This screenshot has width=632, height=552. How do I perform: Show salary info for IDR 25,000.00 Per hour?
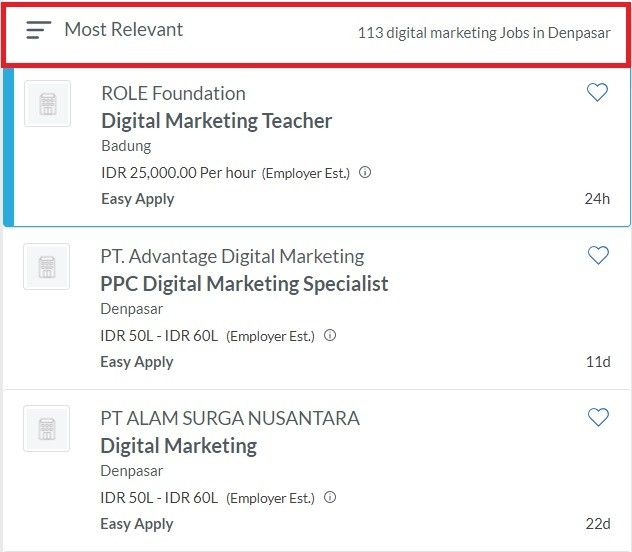click(365, 172)
